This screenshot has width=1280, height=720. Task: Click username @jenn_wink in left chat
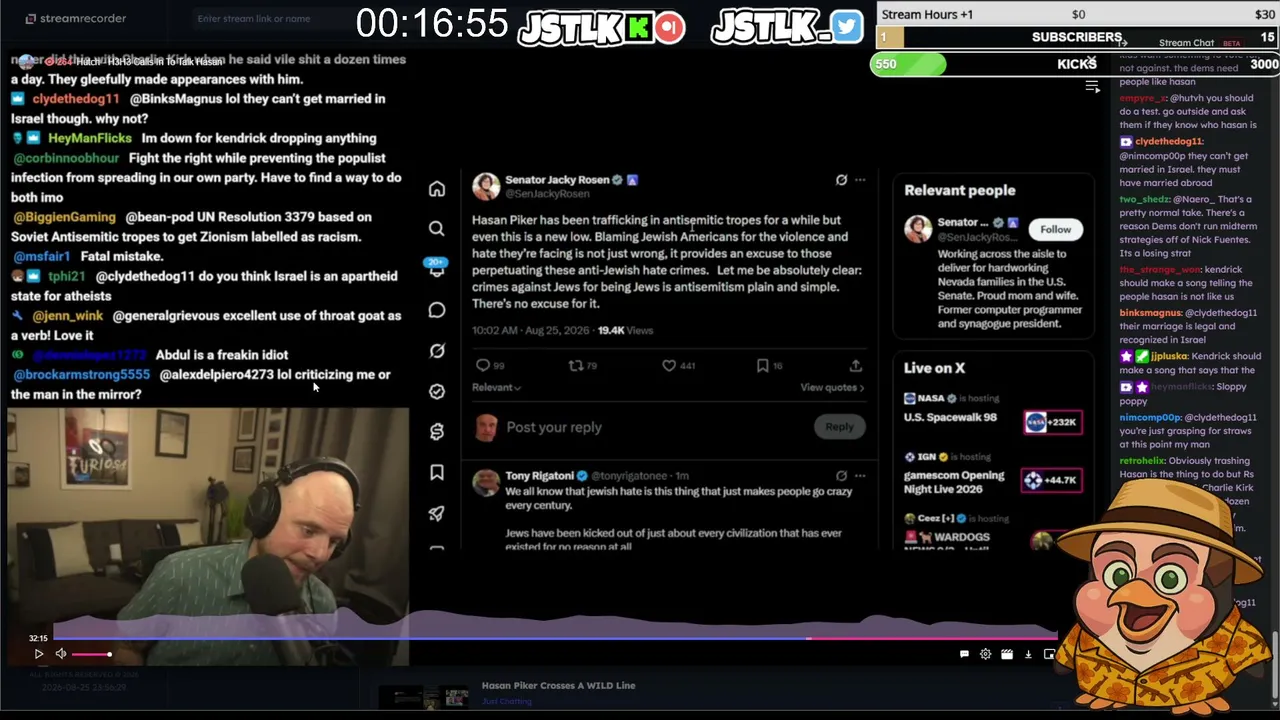[x=67, y=315]
